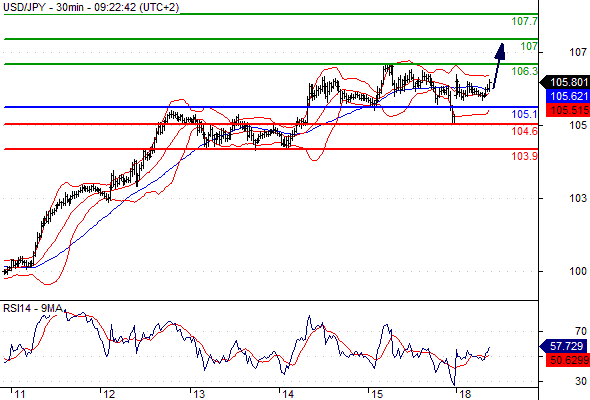Click the 105.801 current price tag

tap(565, 82)
